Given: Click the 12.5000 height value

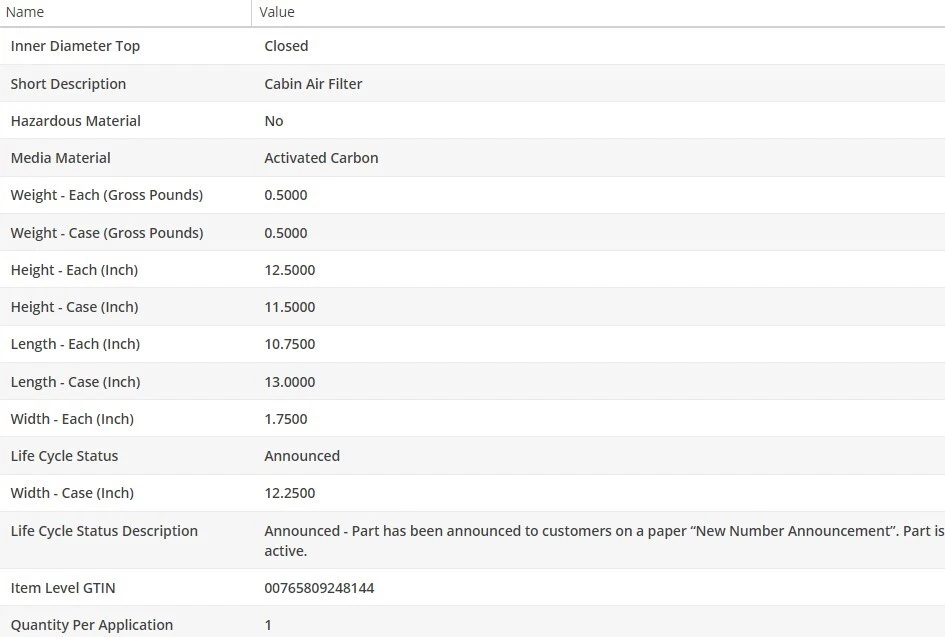Looking at the screenshot, I should (289, 270).
